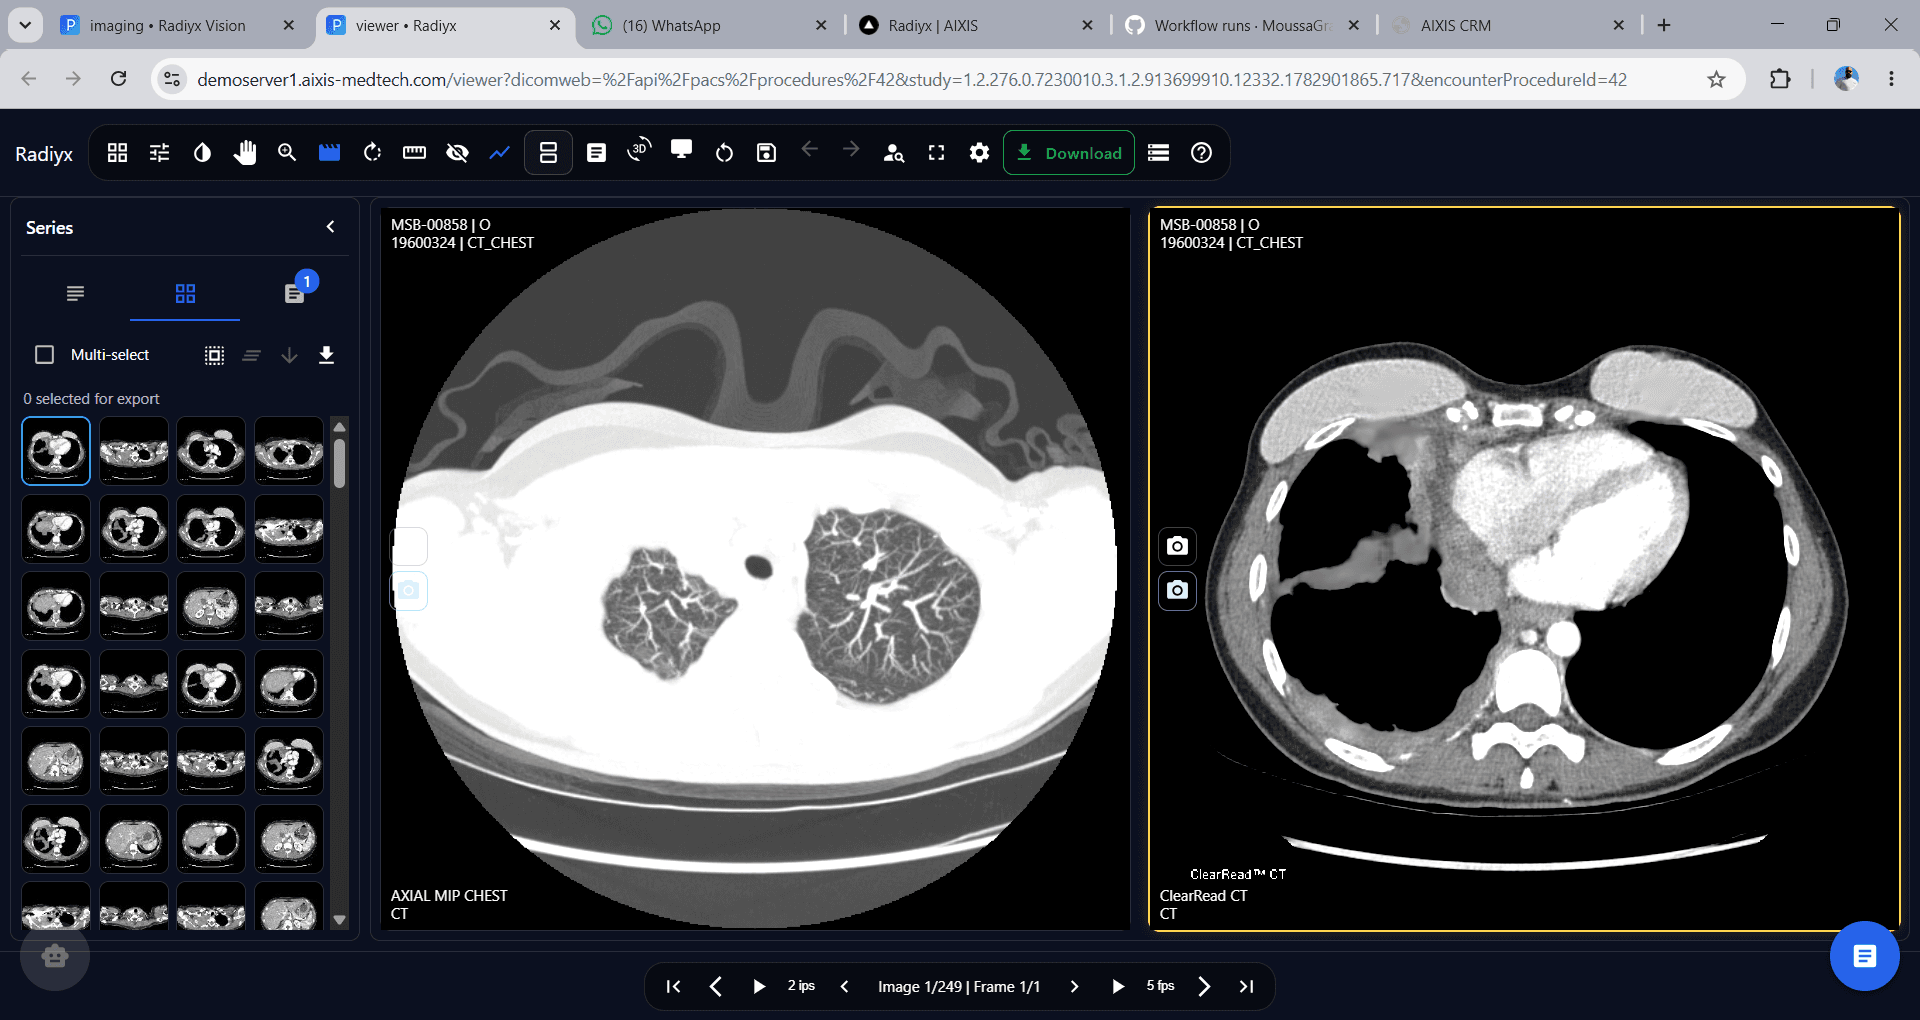1920x1020 pixels.
Task: Redo with the toolbar right arrow
Action: pyautogui.click(x=851, y=150)
